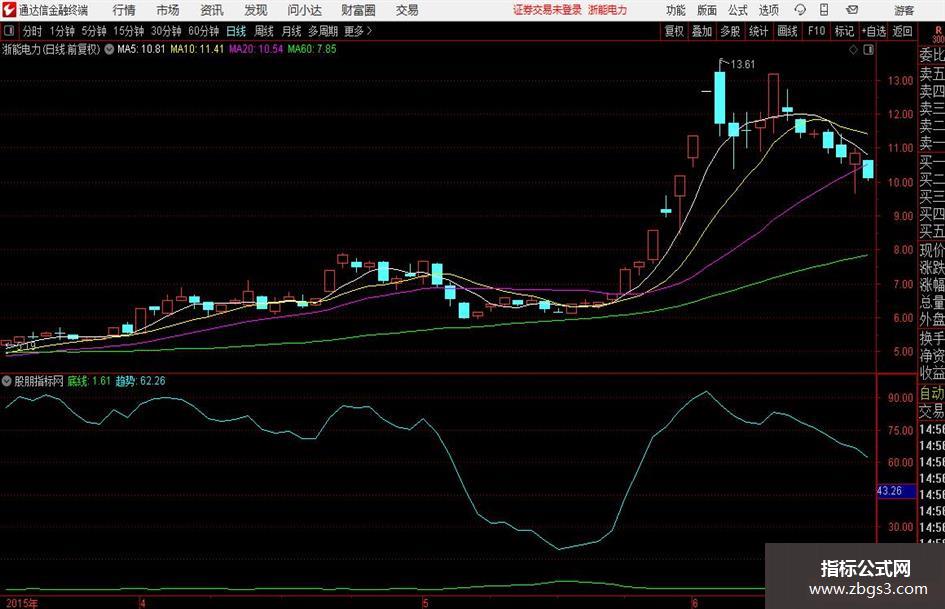This screenshot has width=945, height=609.
Task: Click the 标记 mark button
Action: 844,31
